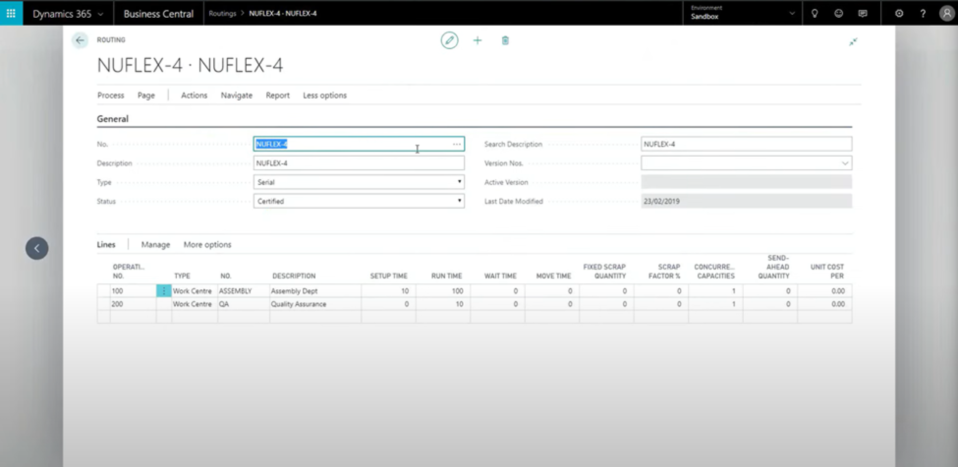
Task: Click the ellipsis lookup in the No. field
Action: coord(457,144)
